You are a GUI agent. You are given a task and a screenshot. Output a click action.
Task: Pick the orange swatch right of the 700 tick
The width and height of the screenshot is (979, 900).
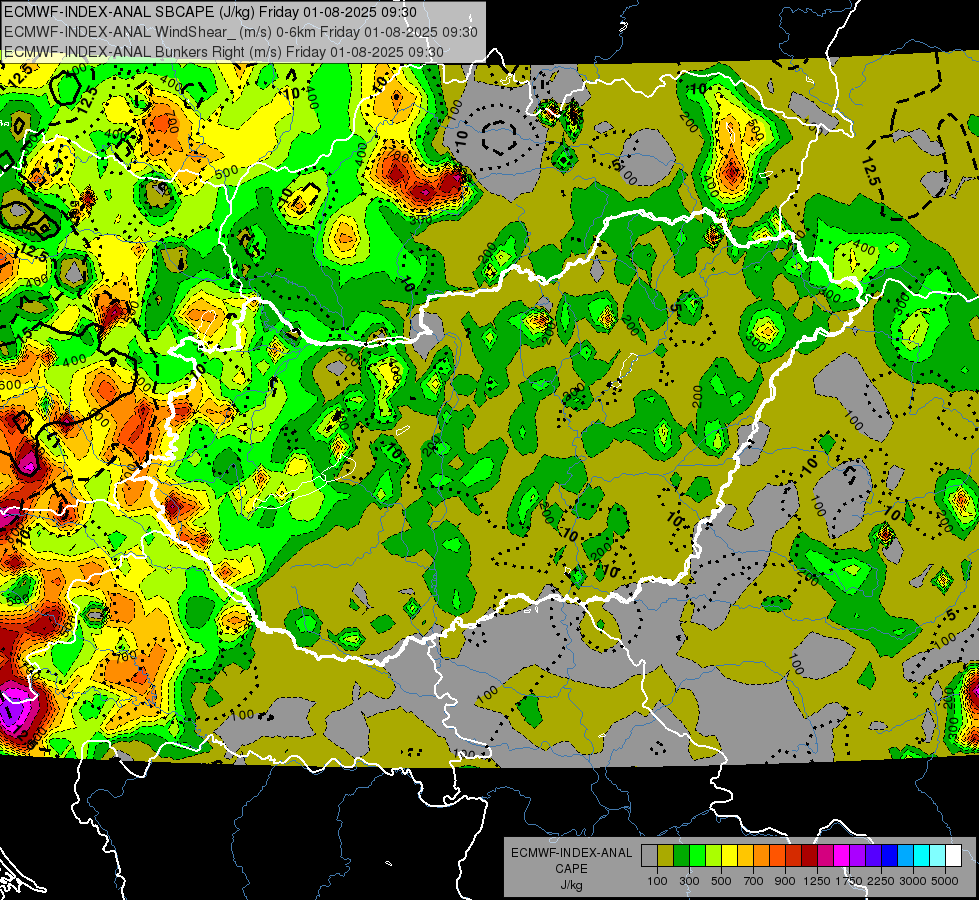tap(762, 856)
